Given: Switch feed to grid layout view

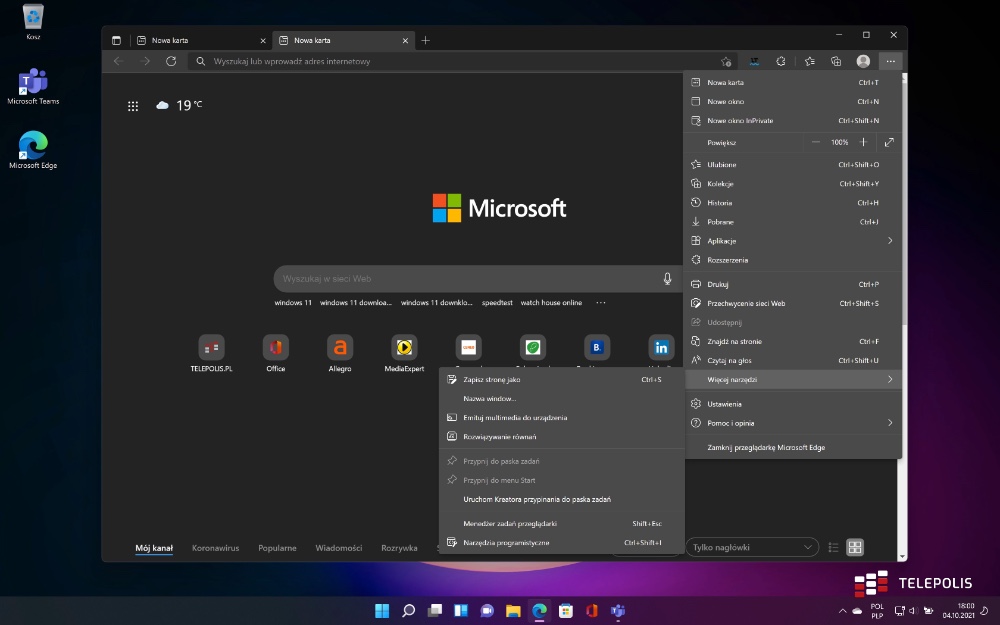Looking at the screenshot, I should [855, 547].
